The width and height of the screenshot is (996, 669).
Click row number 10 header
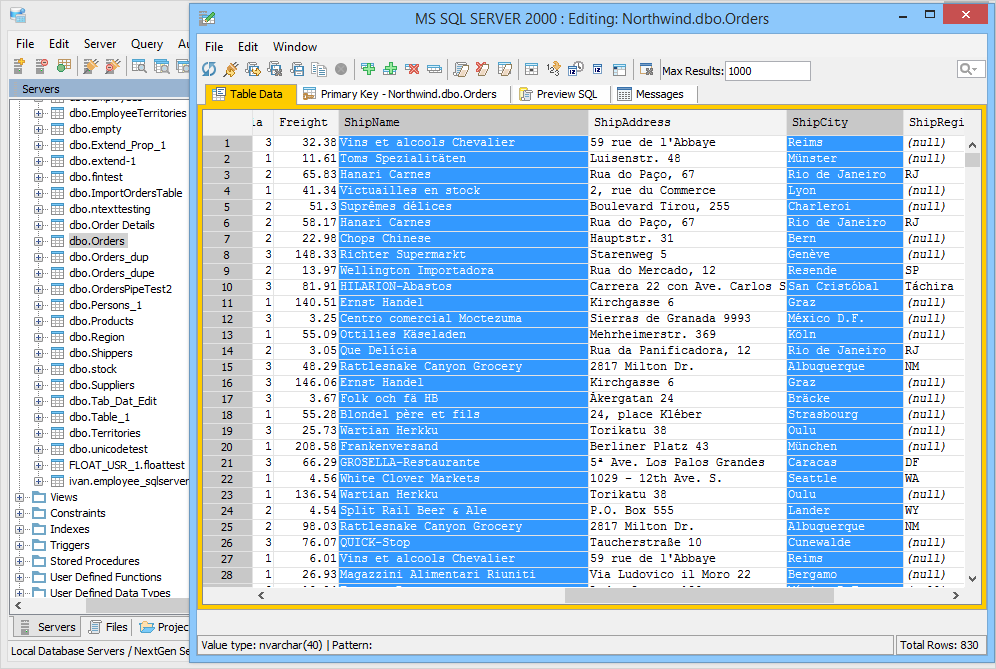point(227,287)
